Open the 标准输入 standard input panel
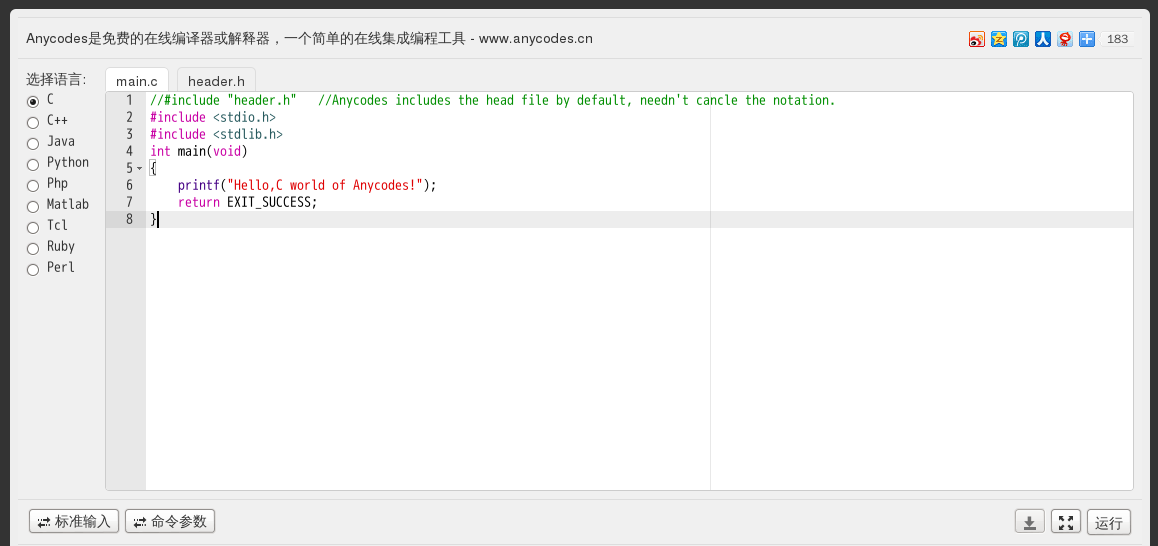The width and height of the screenshot is (1158, 546). click(74, 521)
